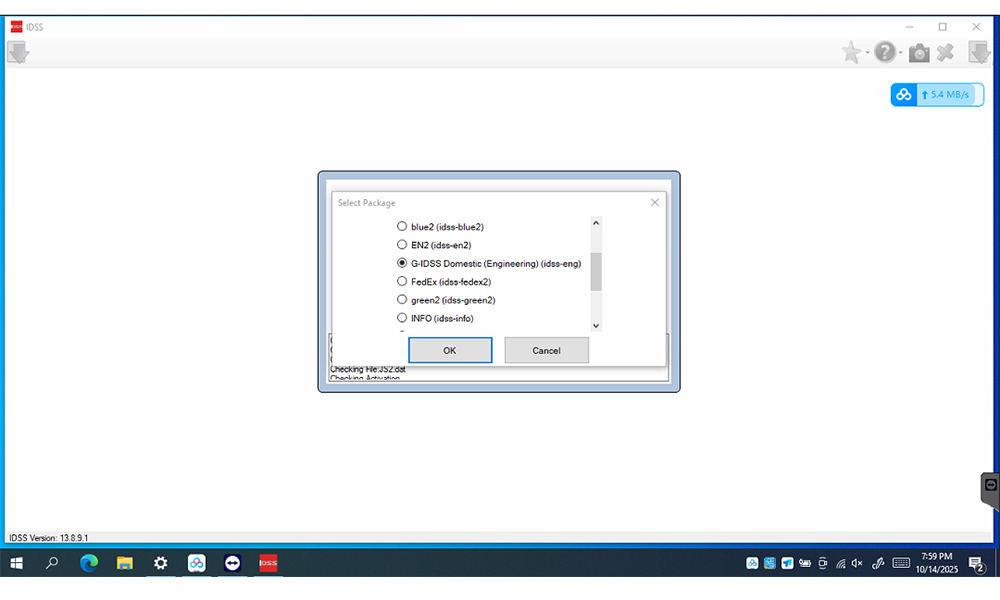This screenshot has height=600, width=1000.
Task: Click the star favorites icon in toolbar
Action: 851,53
